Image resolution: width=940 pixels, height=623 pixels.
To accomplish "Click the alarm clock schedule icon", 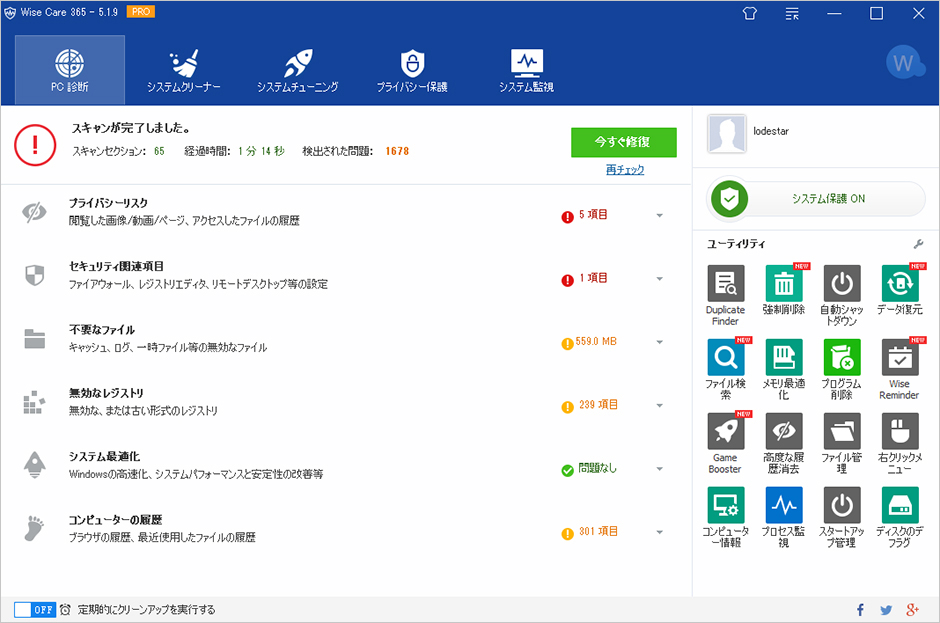I will 65,610.
